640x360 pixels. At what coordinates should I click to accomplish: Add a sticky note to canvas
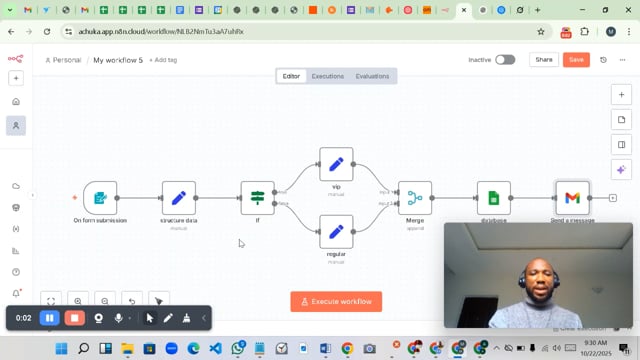621,120
